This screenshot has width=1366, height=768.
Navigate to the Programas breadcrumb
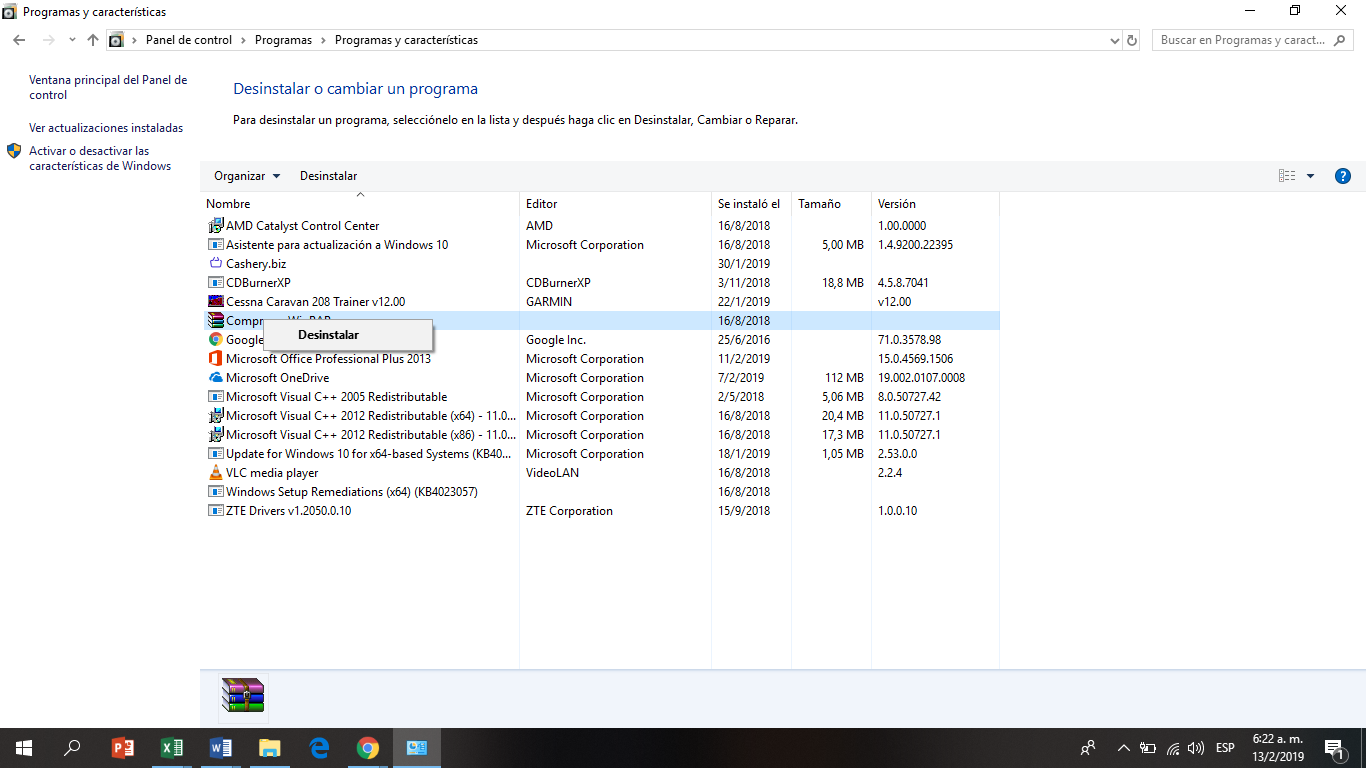tap(283, 40)
